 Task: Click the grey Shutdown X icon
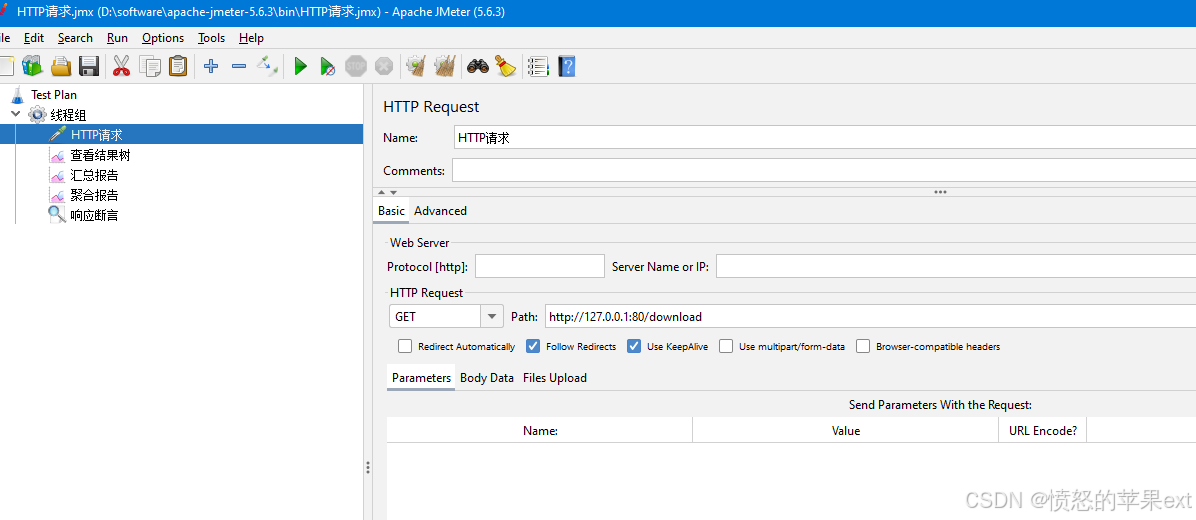point(384,66)
